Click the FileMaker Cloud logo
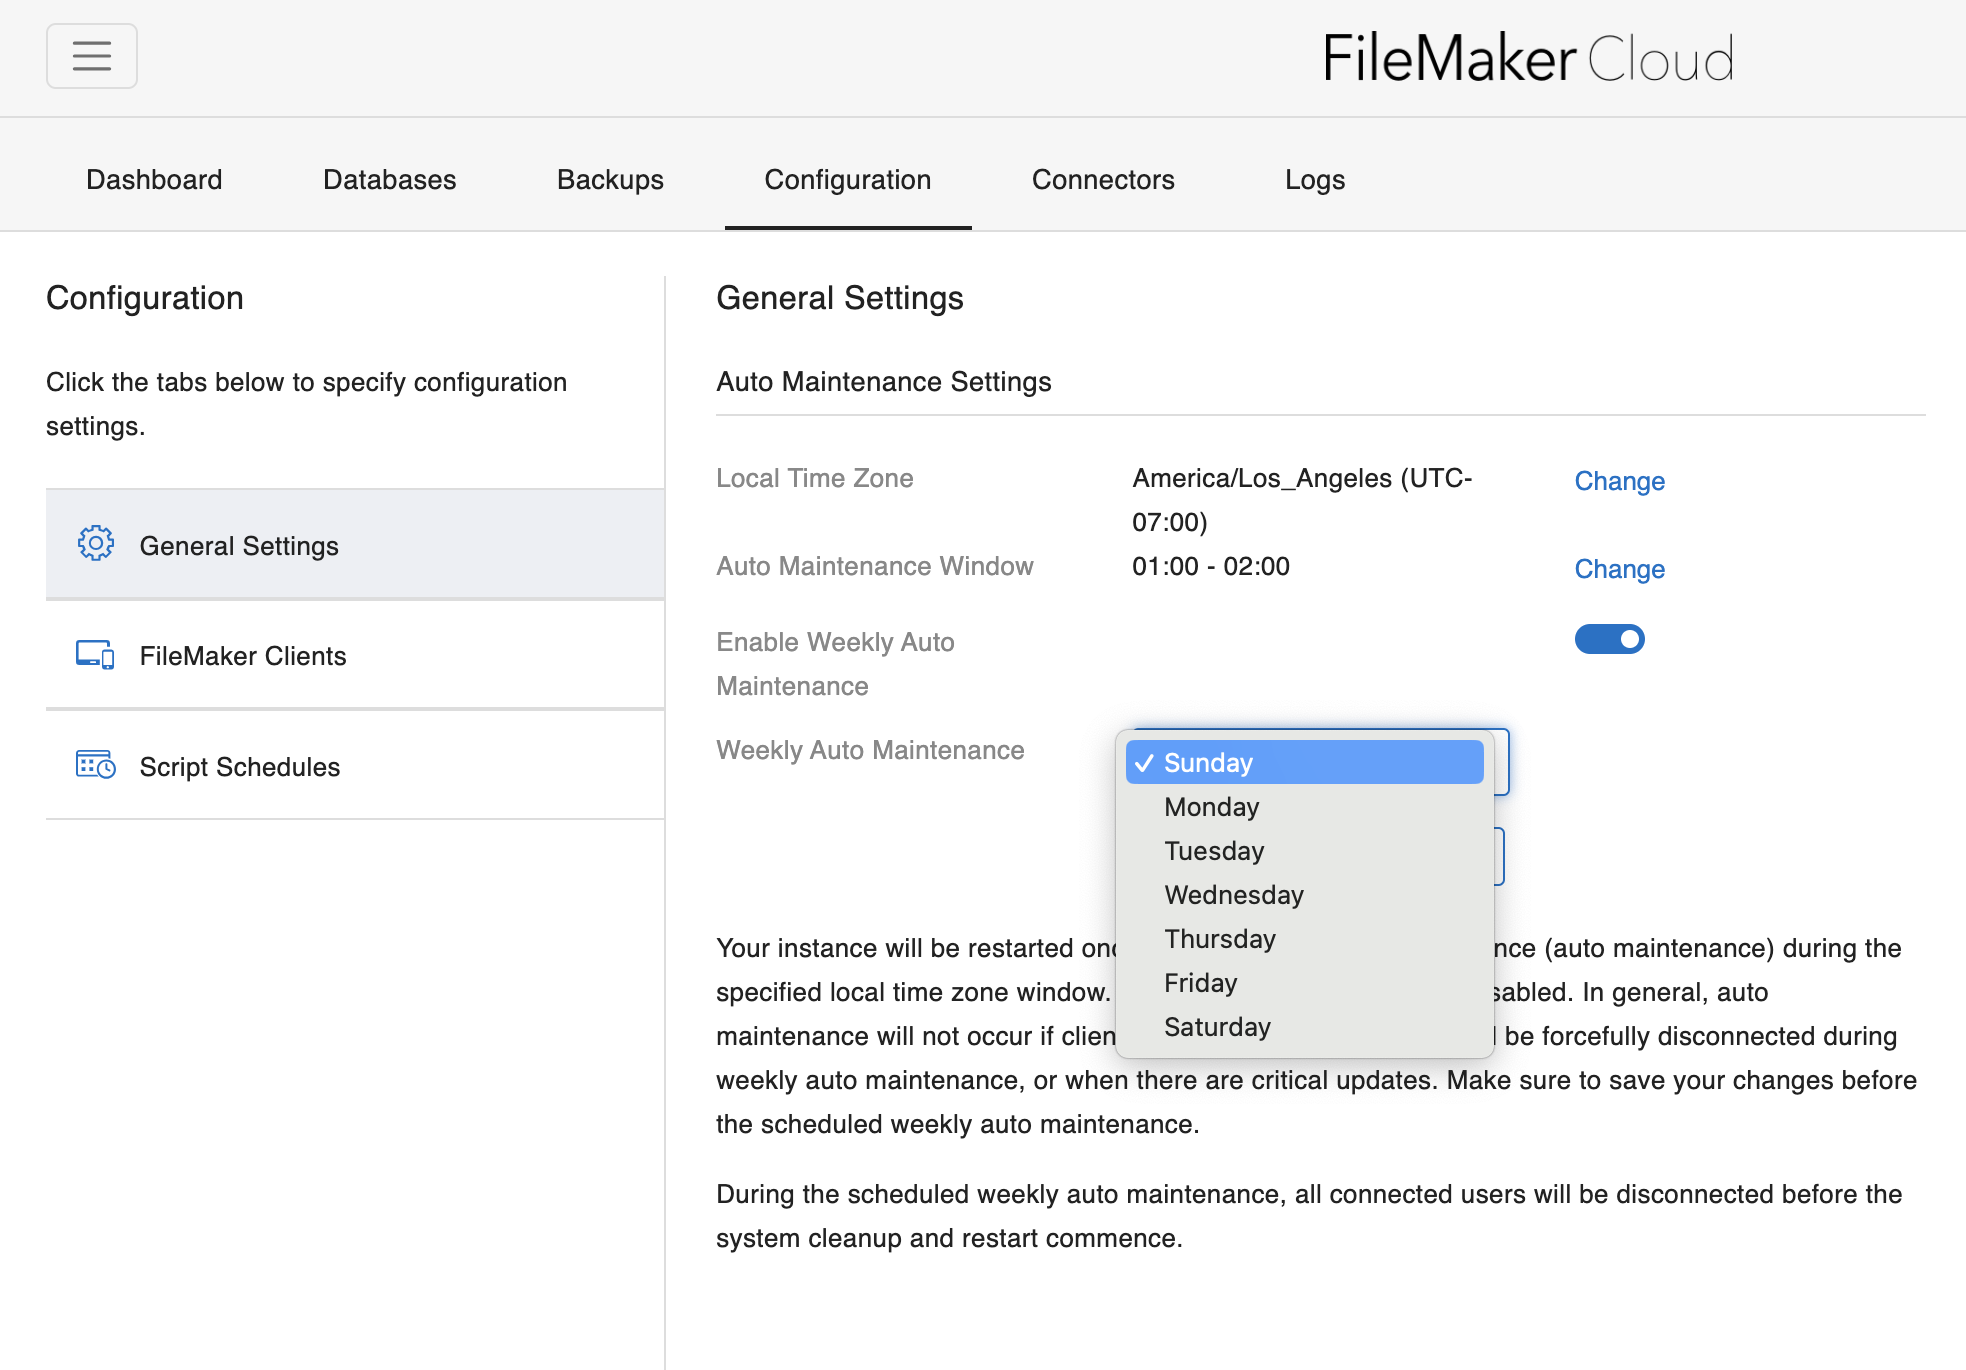 coord(1527,58)
